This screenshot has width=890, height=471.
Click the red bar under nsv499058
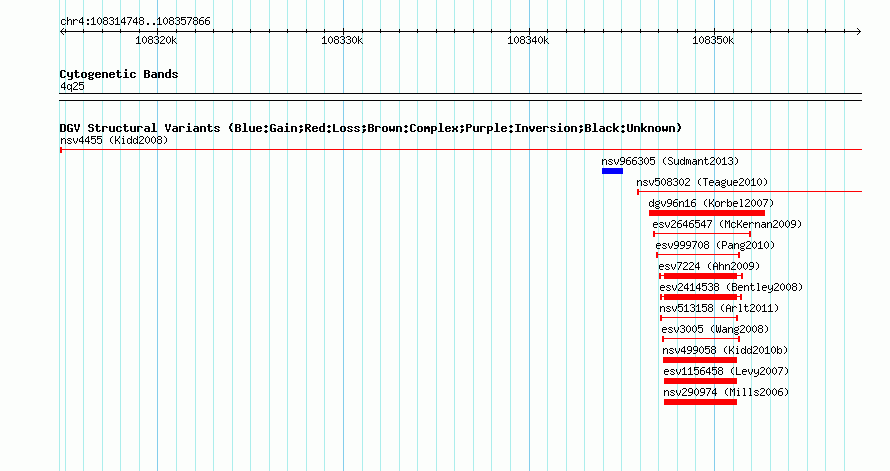click(x=700, y=360)
